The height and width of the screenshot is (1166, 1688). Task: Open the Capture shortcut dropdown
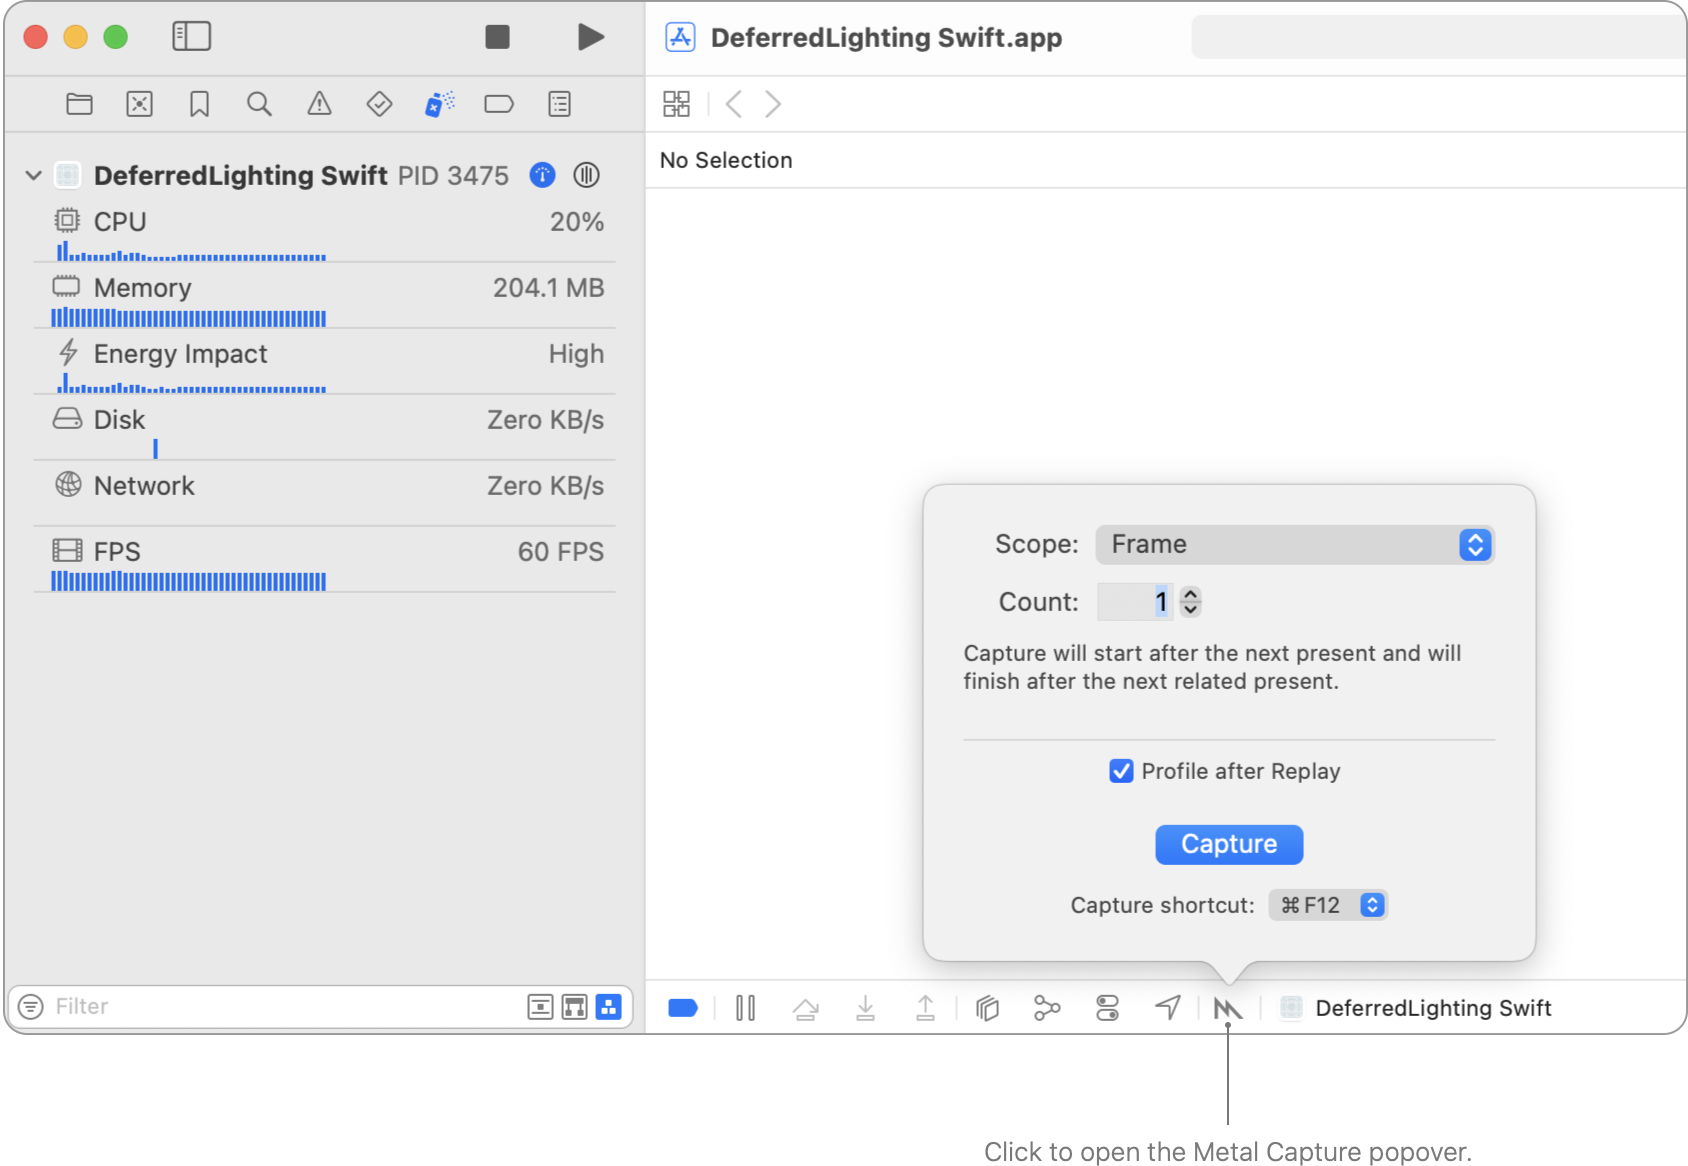click(x=1328, y=905)
